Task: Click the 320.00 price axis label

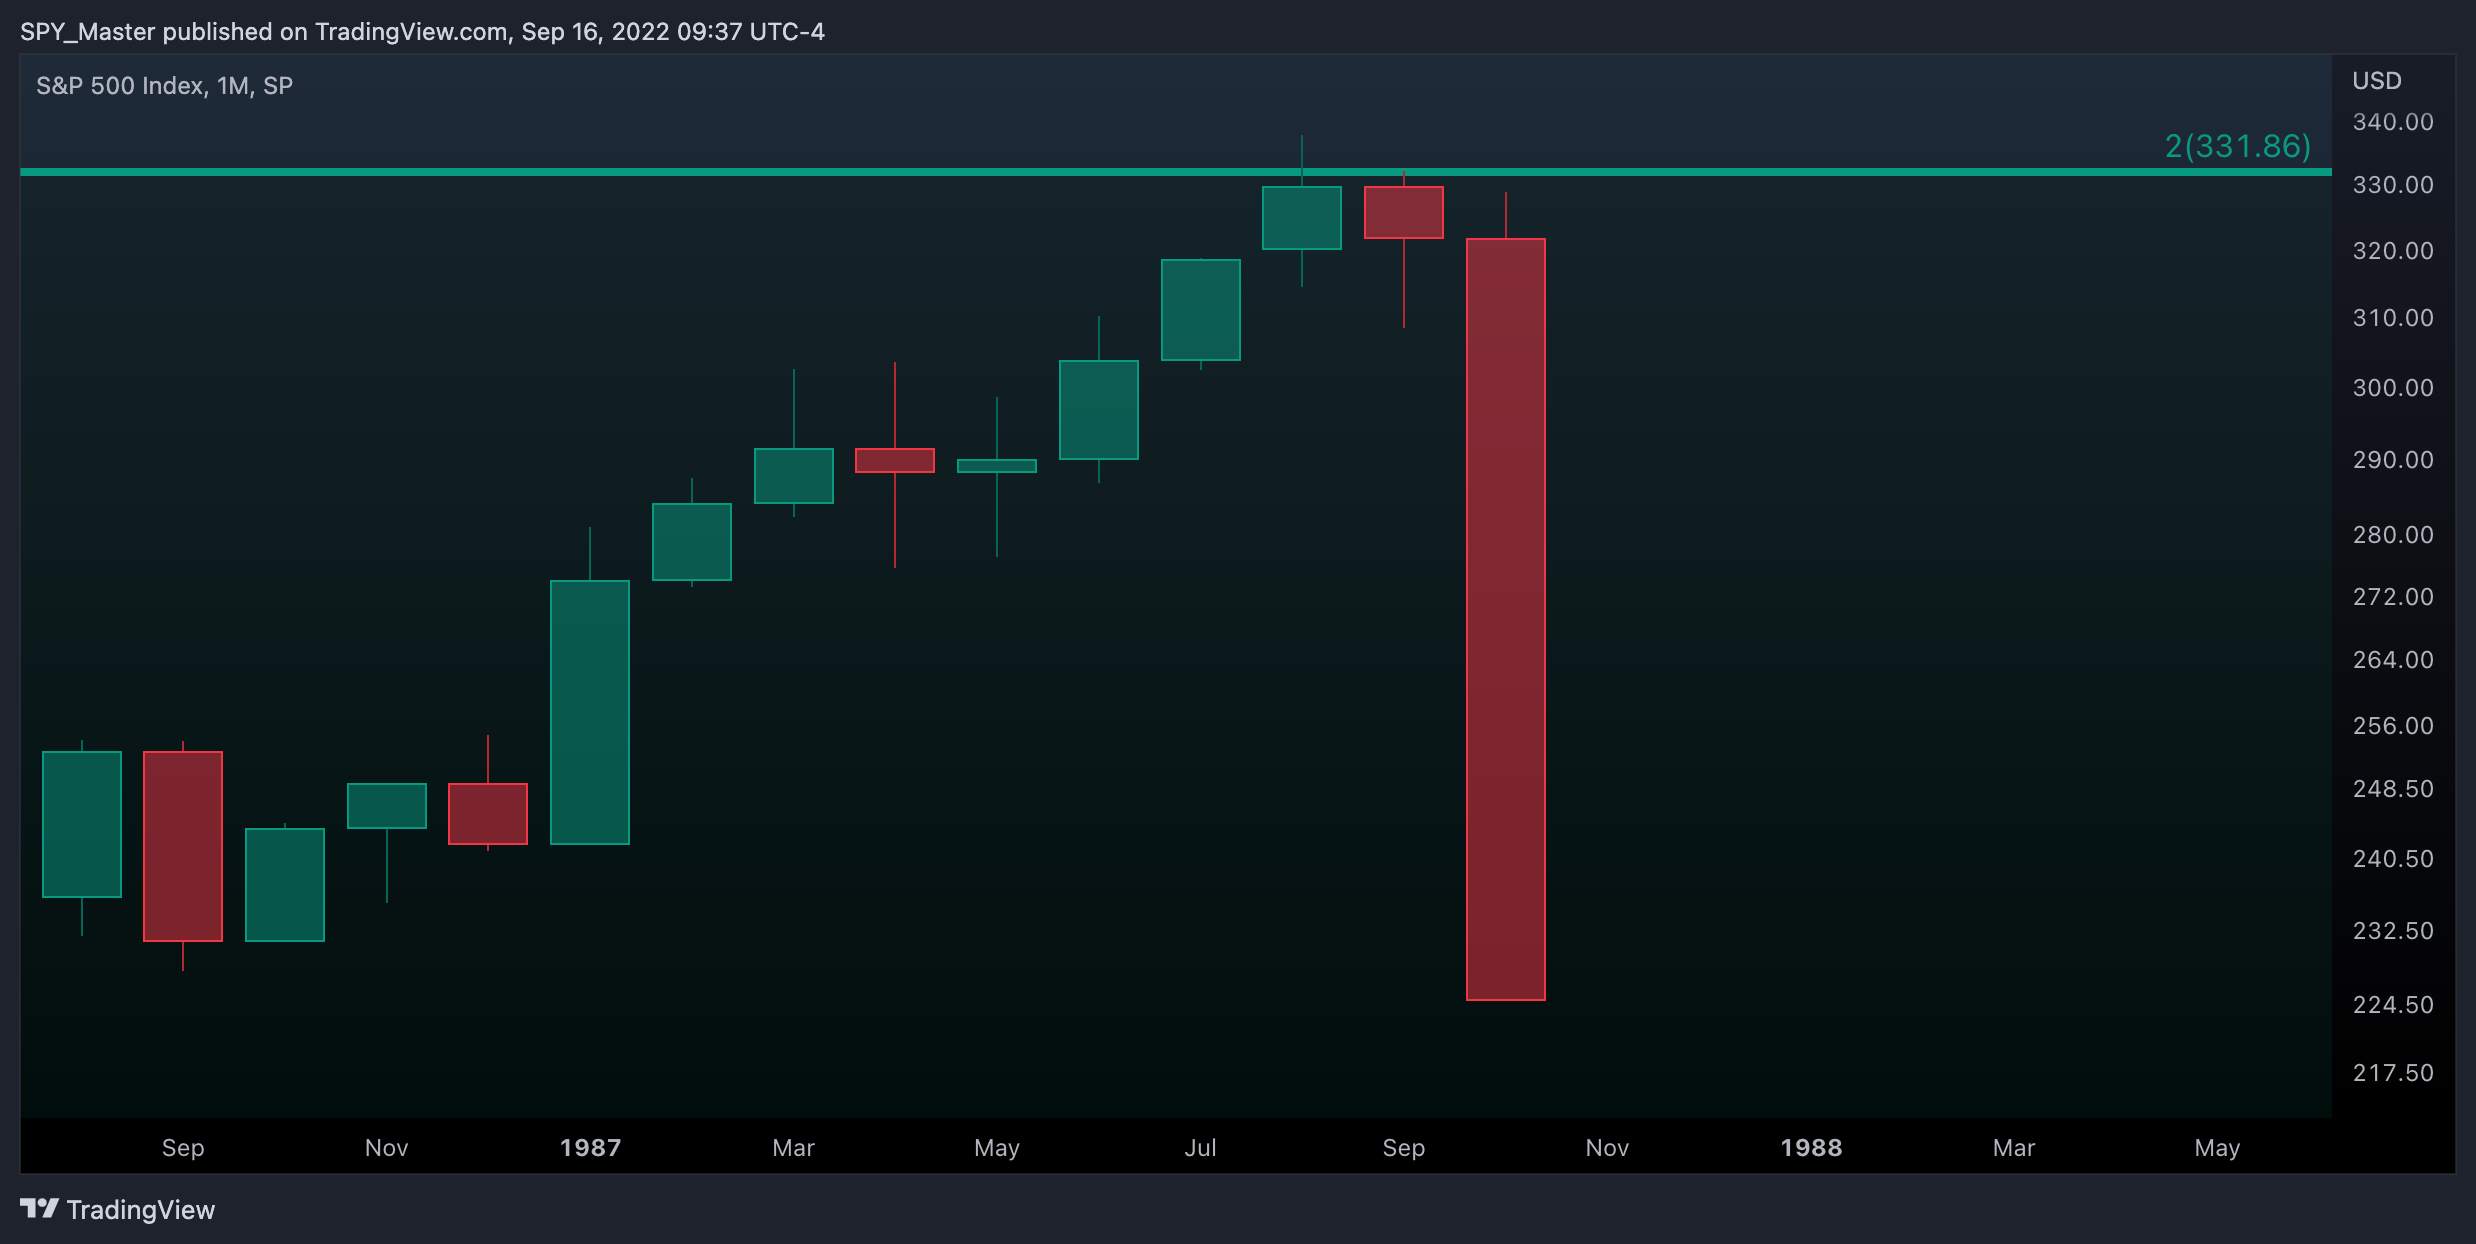Action: point(2393,251)
